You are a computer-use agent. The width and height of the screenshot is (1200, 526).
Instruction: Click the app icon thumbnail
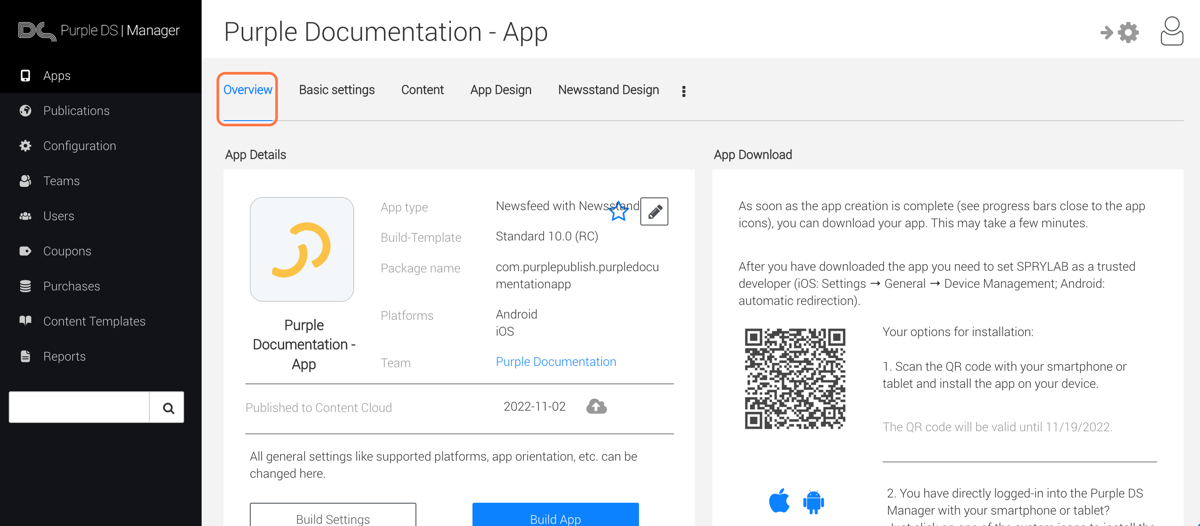(302, 249)
